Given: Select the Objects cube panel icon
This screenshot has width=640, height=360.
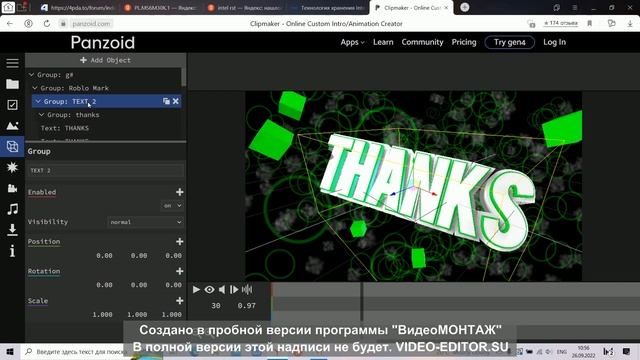Looking at the screenshot, I should pos(12,146).
